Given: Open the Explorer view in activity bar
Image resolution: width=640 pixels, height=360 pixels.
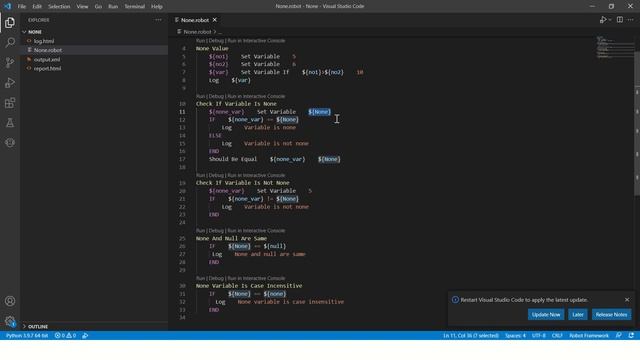Looking at the screenshot, I should [10, 23].
